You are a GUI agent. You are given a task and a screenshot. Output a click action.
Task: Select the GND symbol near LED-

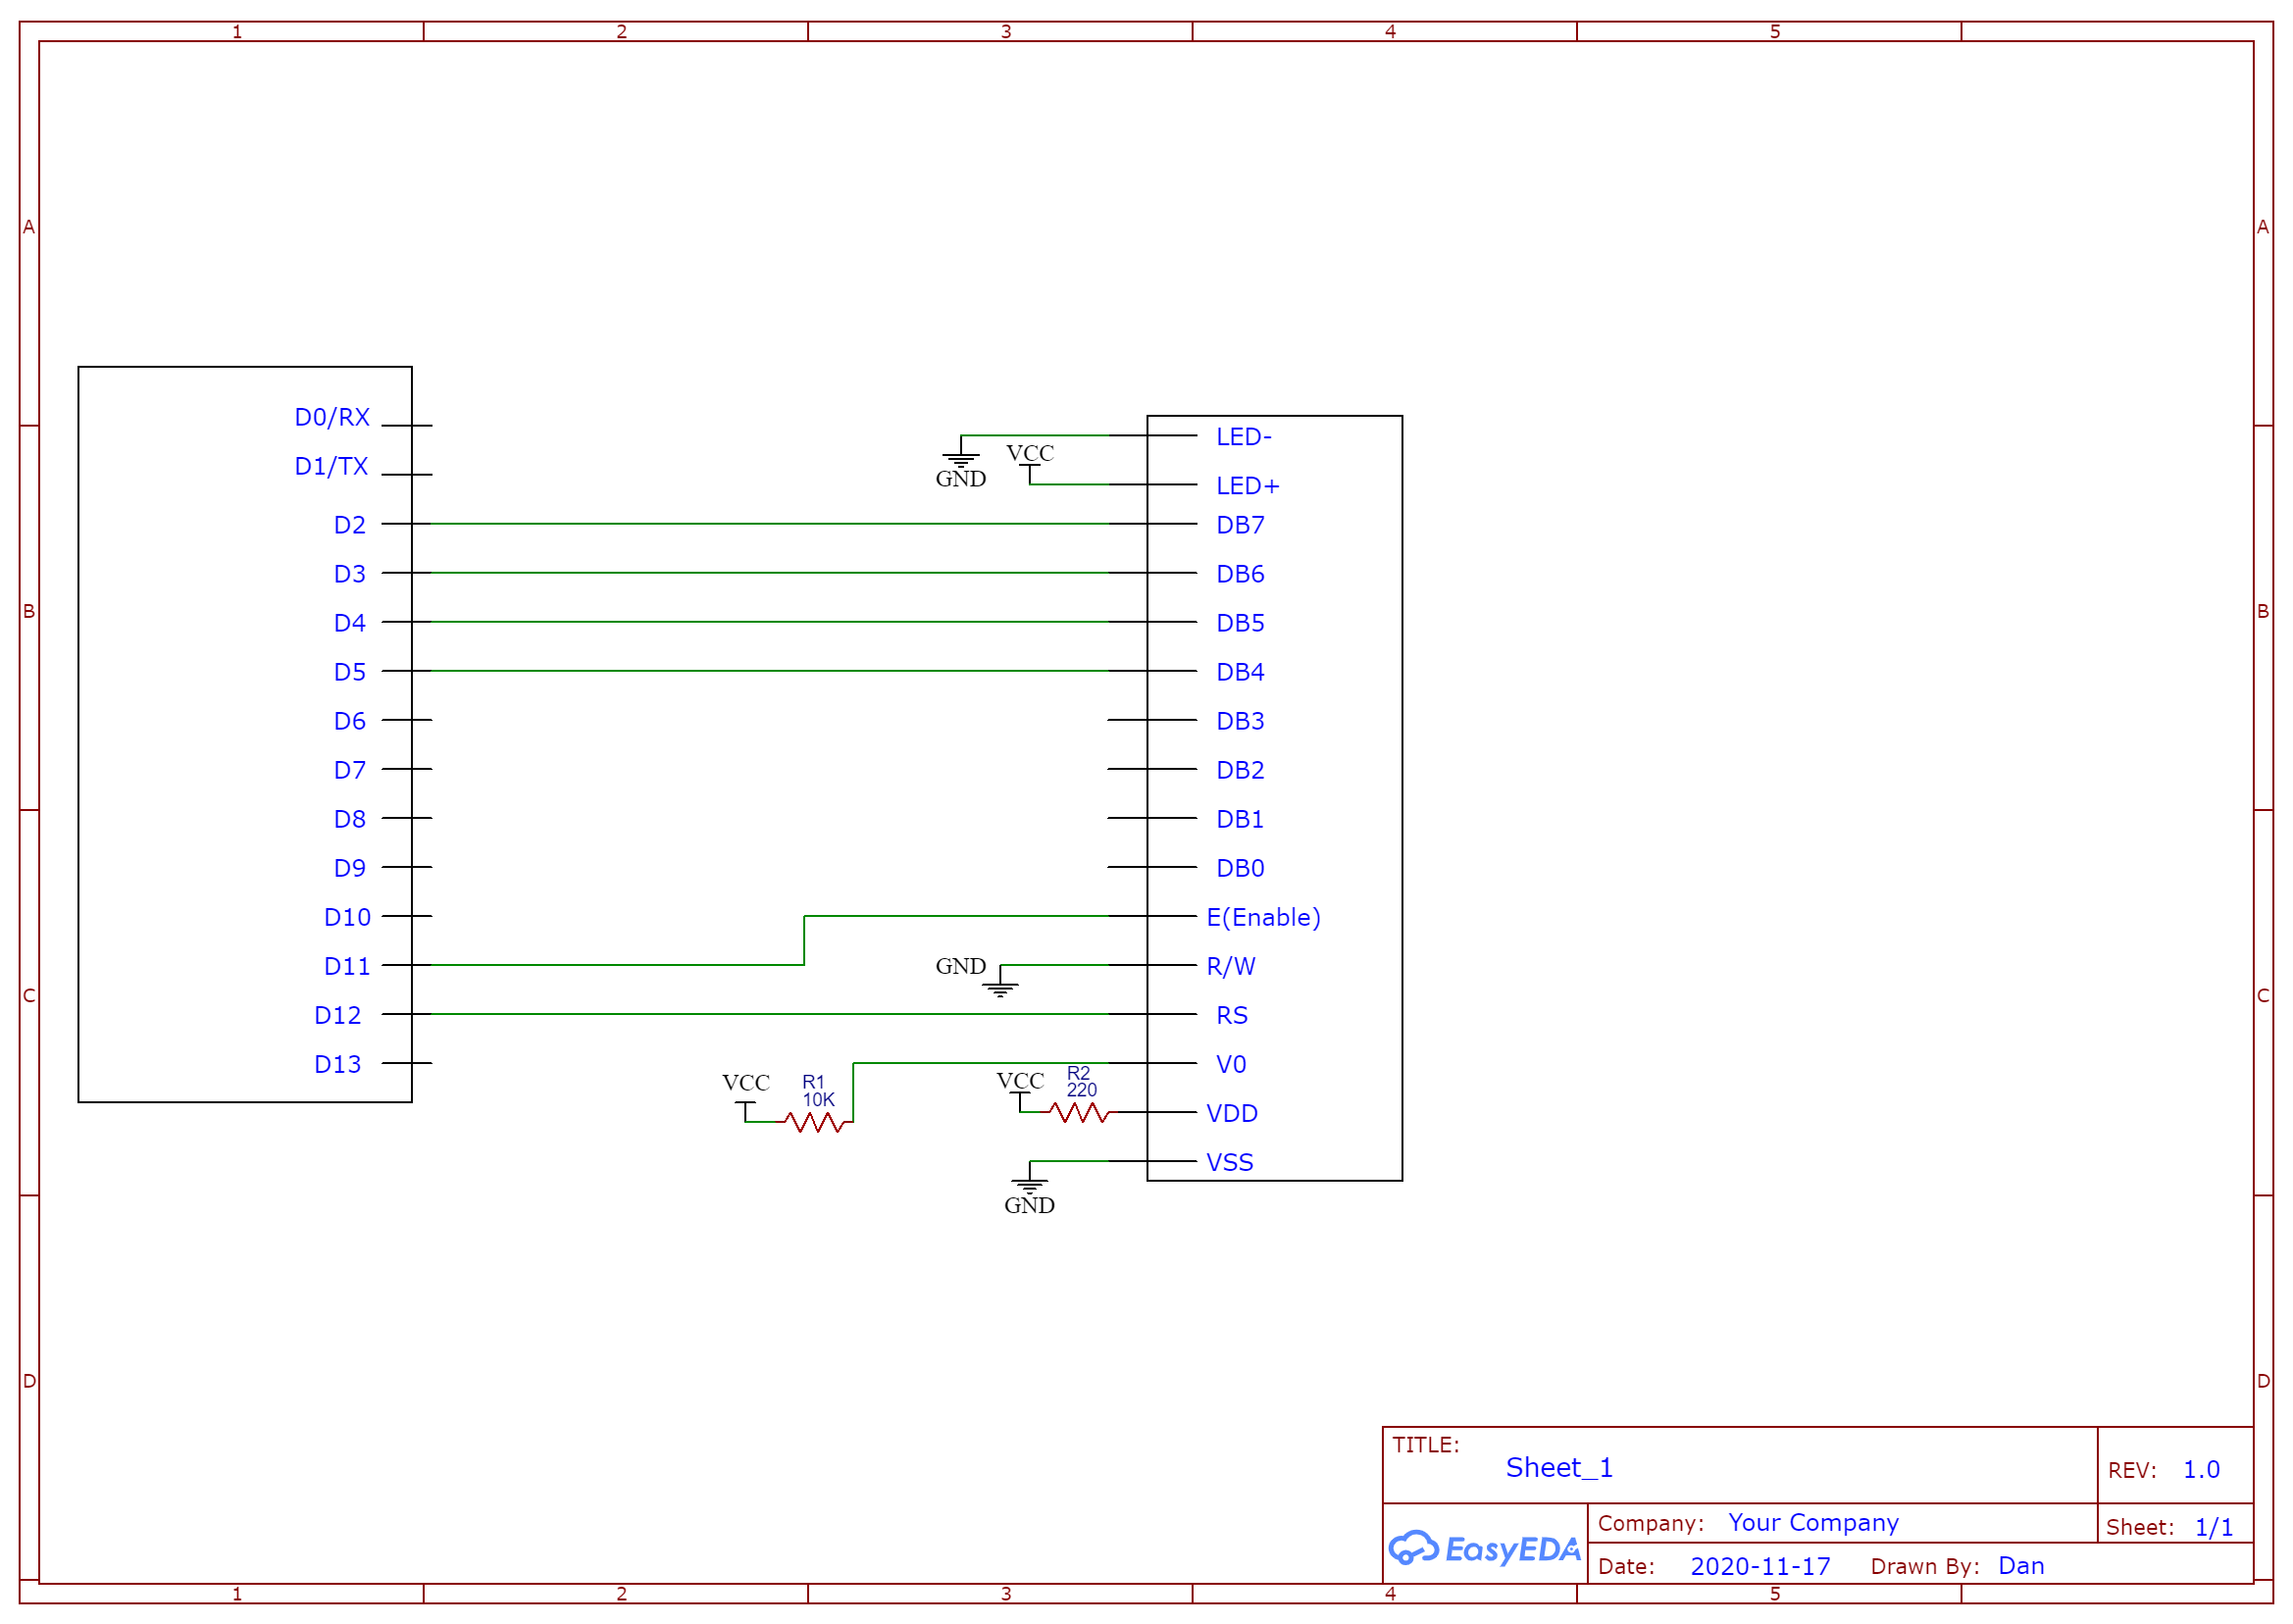pyautogui.click(x=960, y=461)
